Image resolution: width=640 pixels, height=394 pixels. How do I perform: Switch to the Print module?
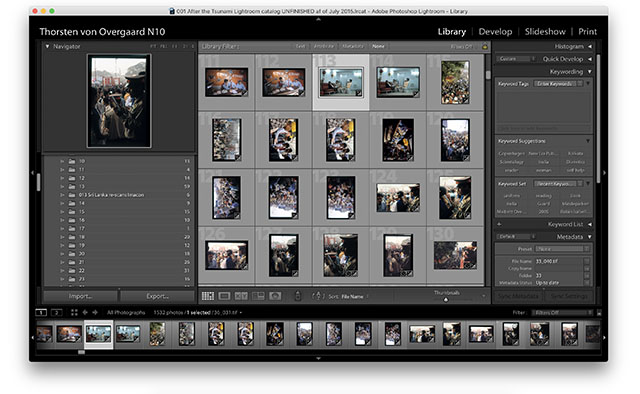point(587,32)
